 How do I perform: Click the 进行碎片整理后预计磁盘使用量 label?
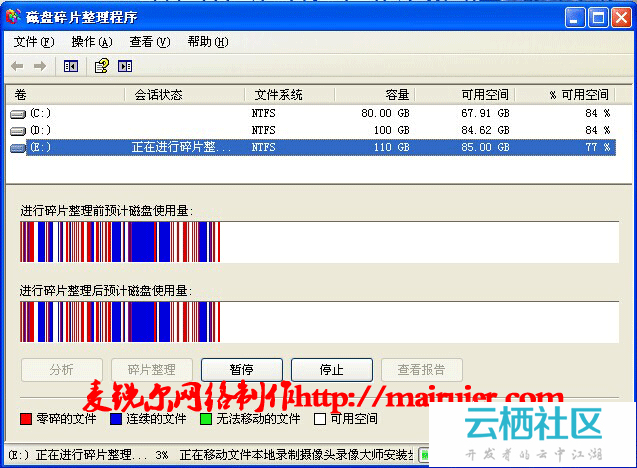pyautogui.click(x=106, y=291)
